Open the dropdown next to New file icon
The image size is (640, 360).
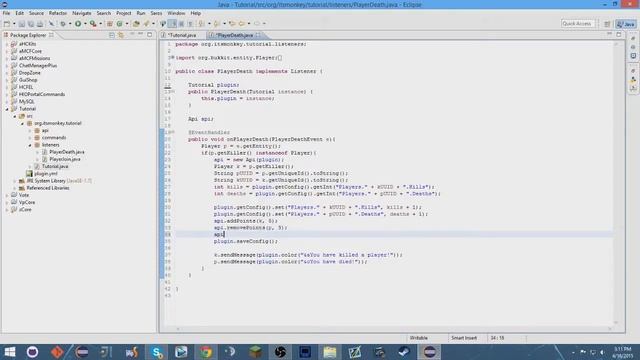pos(14,24)
